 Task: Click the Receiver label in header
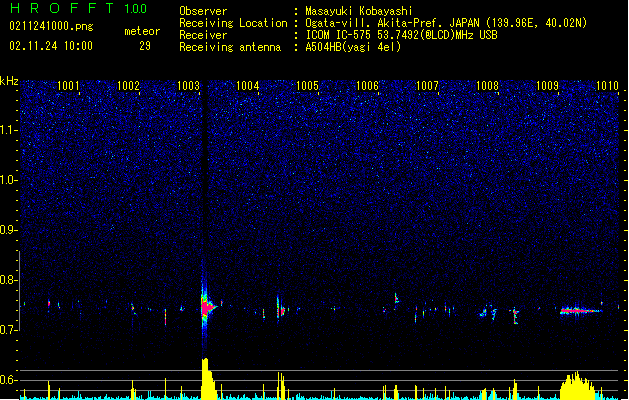click(x=203, y=35)
